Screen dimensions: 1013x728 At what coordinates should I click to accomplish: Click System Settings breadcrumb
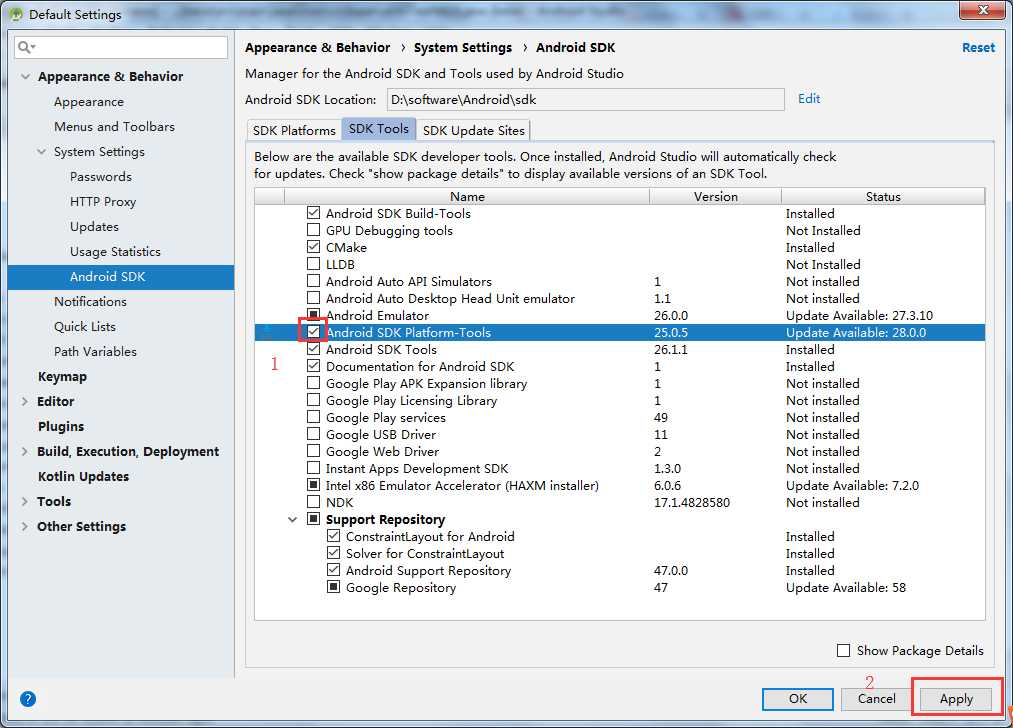[463, 48]
